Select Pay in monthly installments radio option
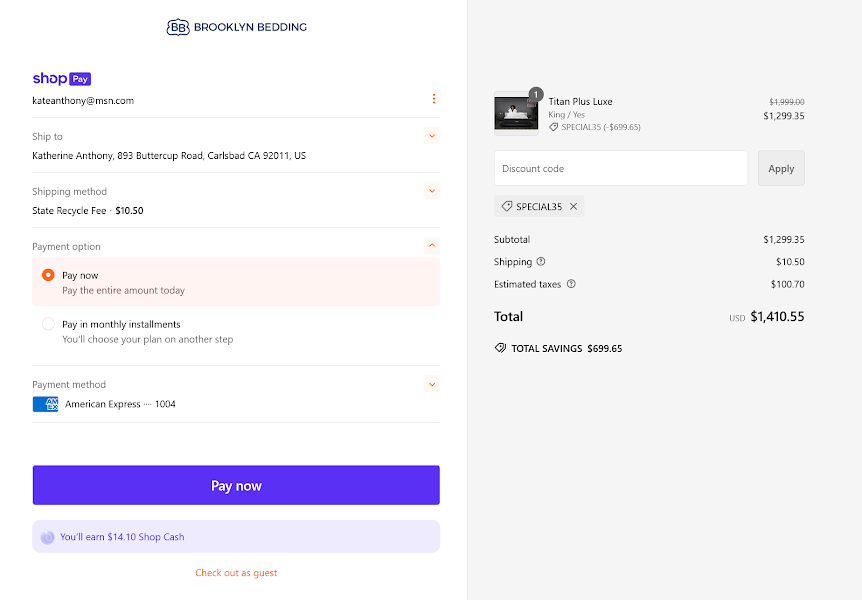862x600 pixels. click(48, 324)
